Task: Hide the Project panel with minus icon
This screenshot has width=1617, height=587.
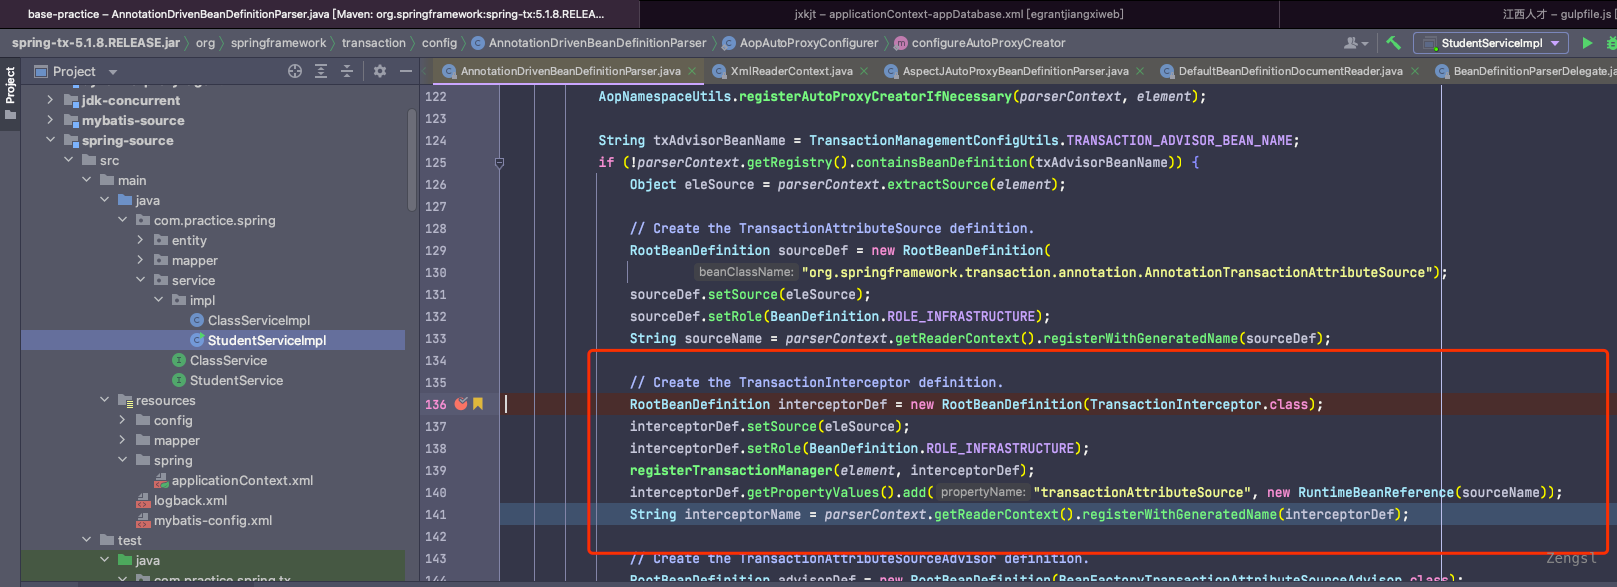Action: 406,71
